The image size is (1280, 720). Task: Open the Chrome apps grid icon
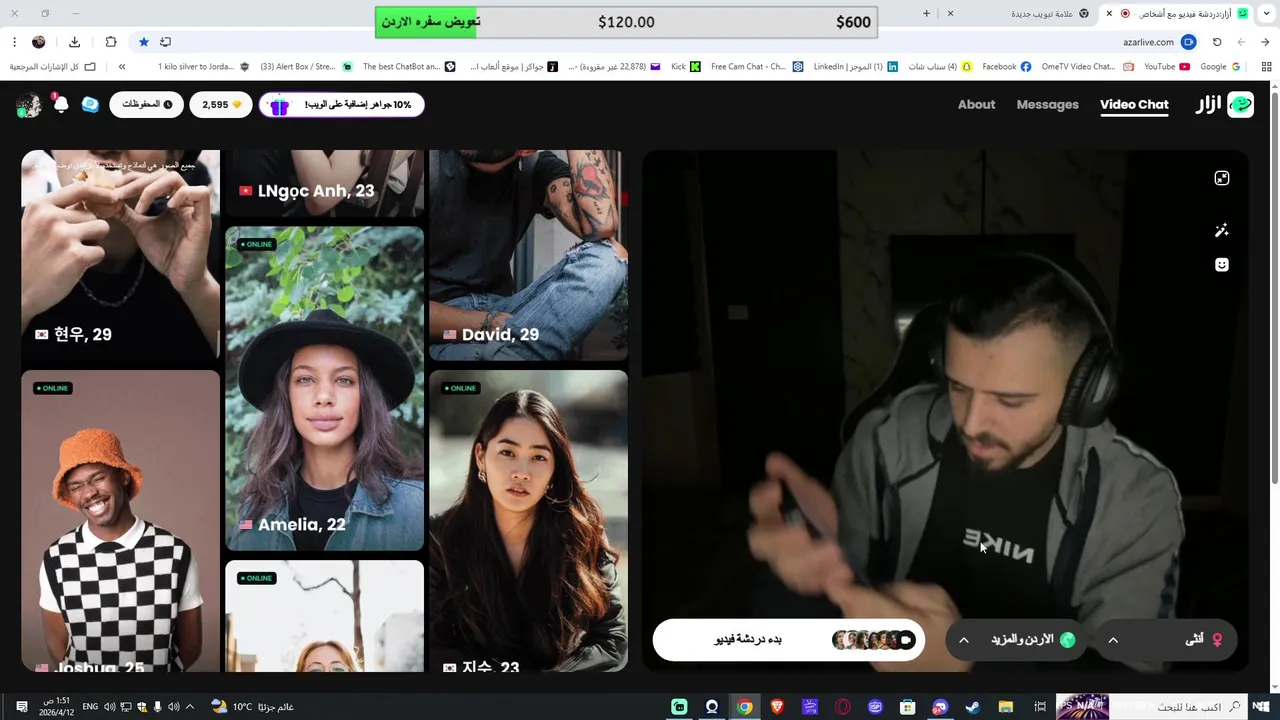coord(1266,67)
